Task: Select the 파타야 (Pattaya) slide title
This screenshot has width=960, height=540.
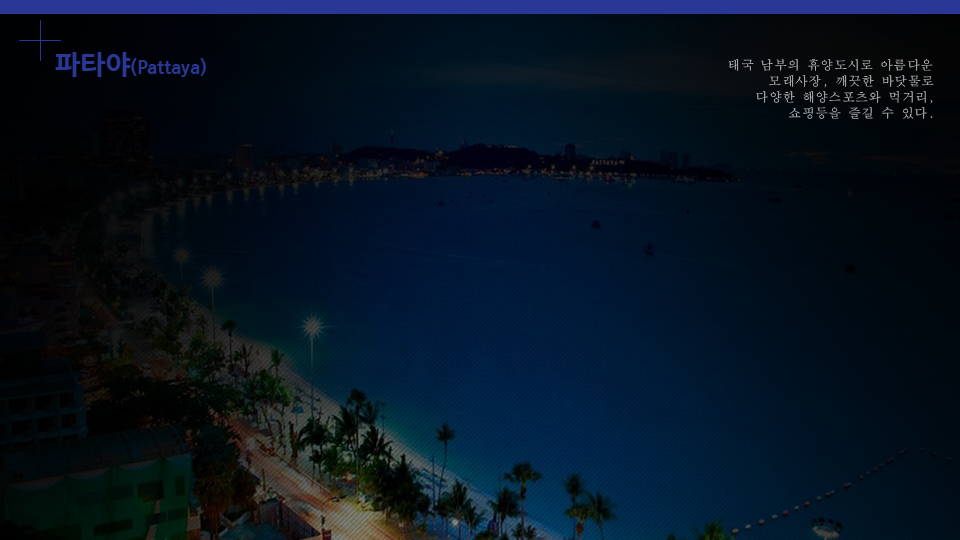Action: [130, 65]
